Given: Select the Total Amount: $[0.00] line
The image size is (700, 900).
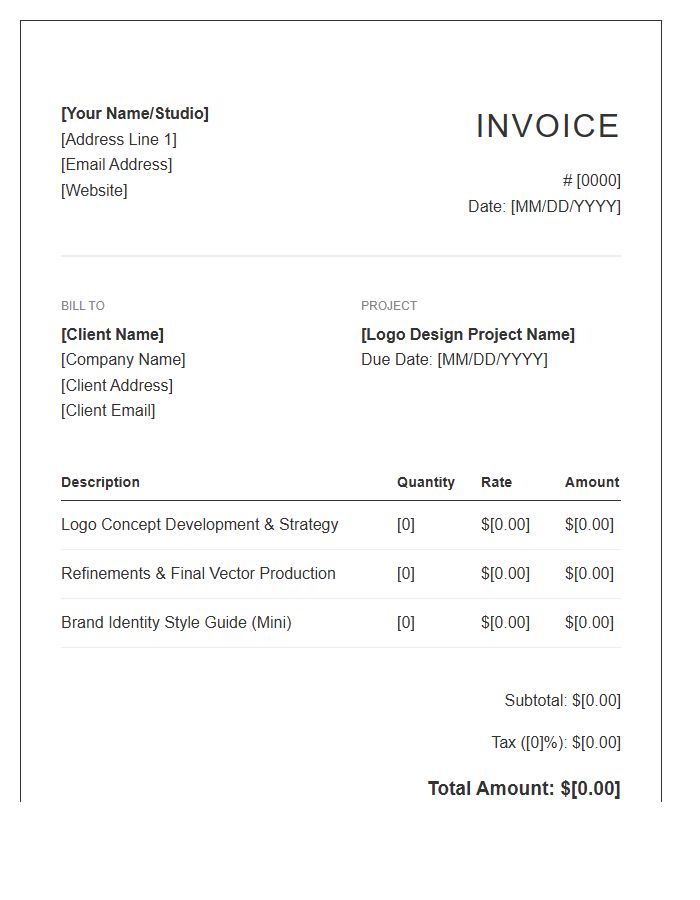Looking at the screenshot, I should click(x=524, y=789).
